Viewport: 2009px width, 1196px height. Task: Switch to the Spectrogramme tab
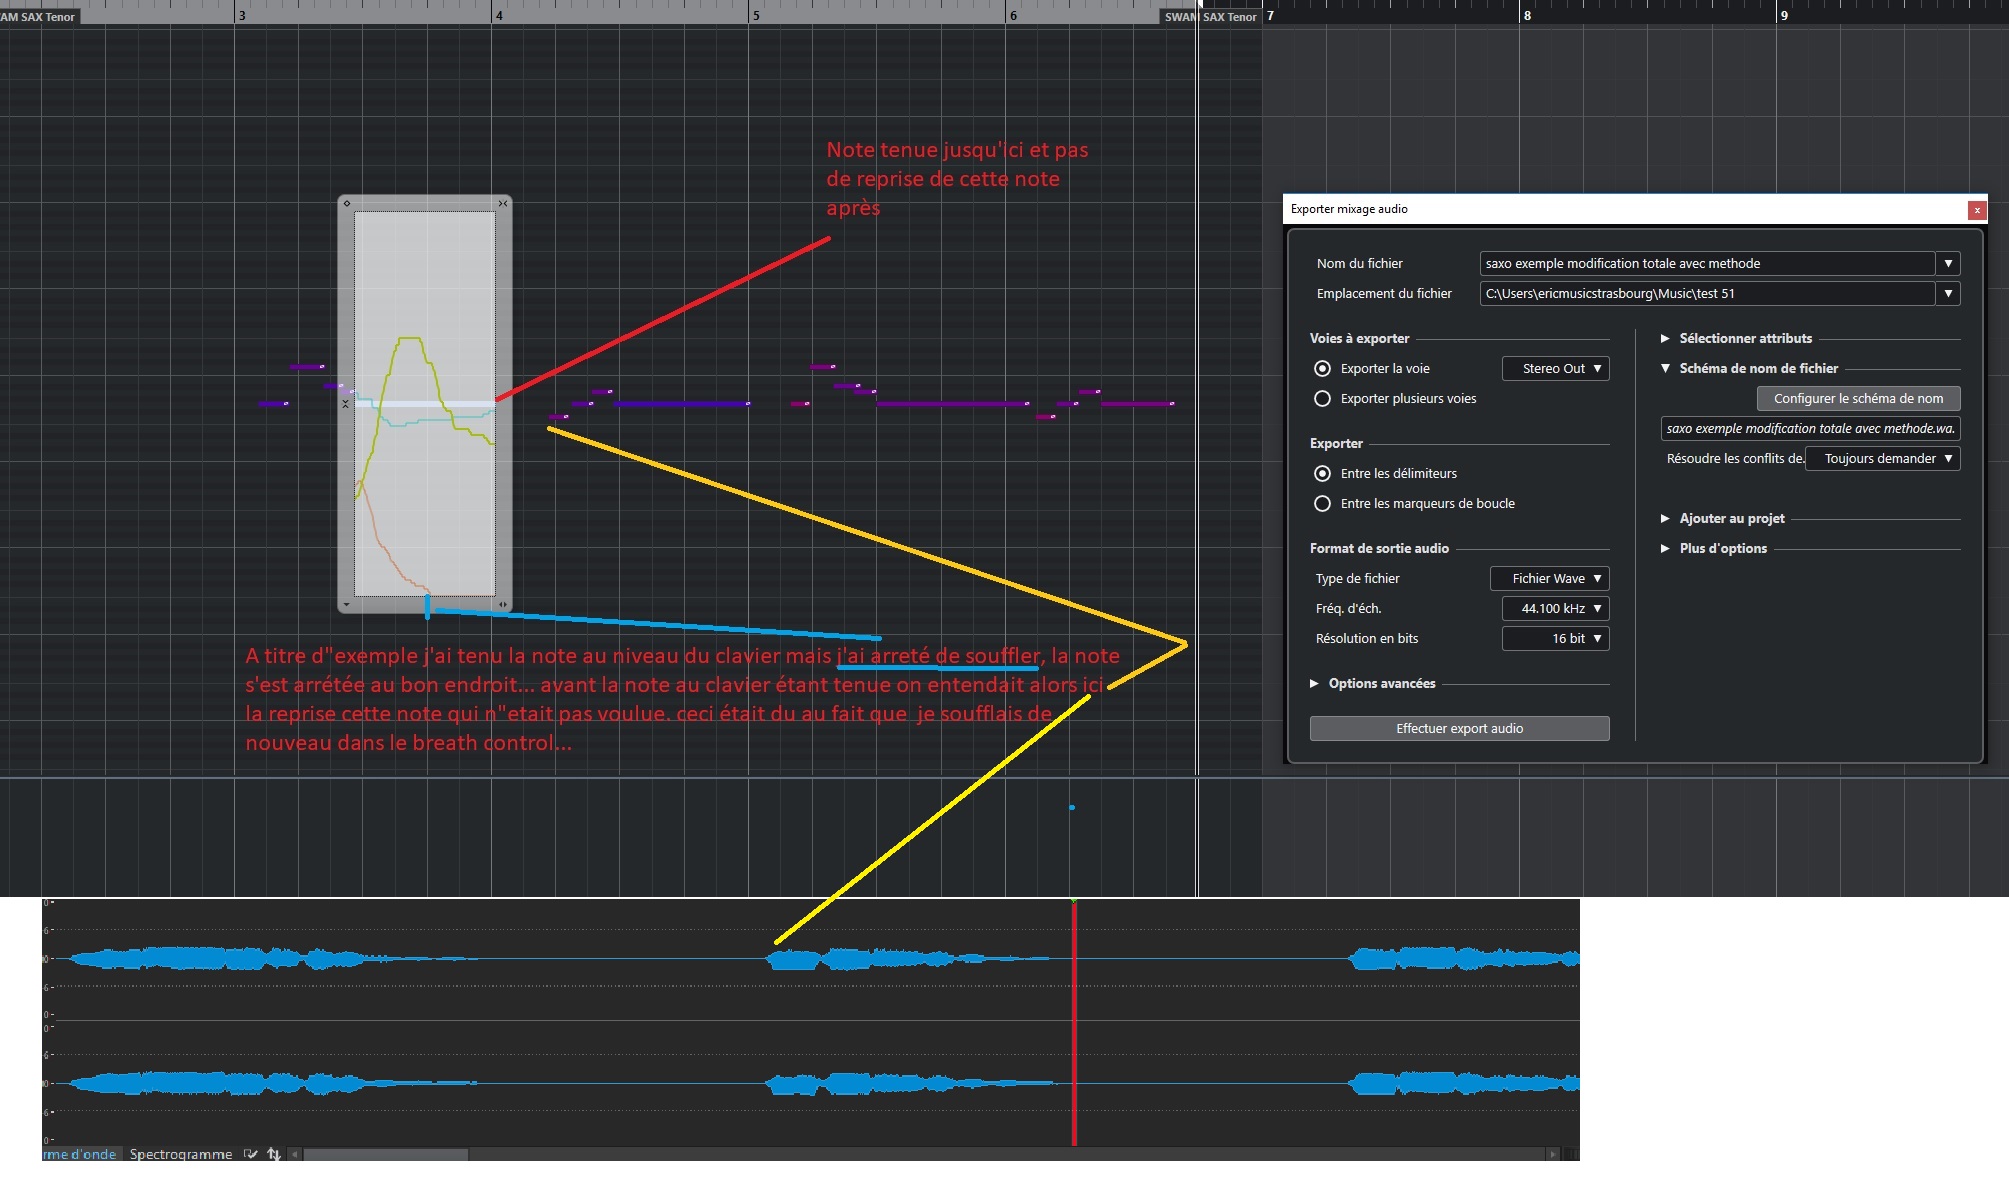tap(181, 1154)
